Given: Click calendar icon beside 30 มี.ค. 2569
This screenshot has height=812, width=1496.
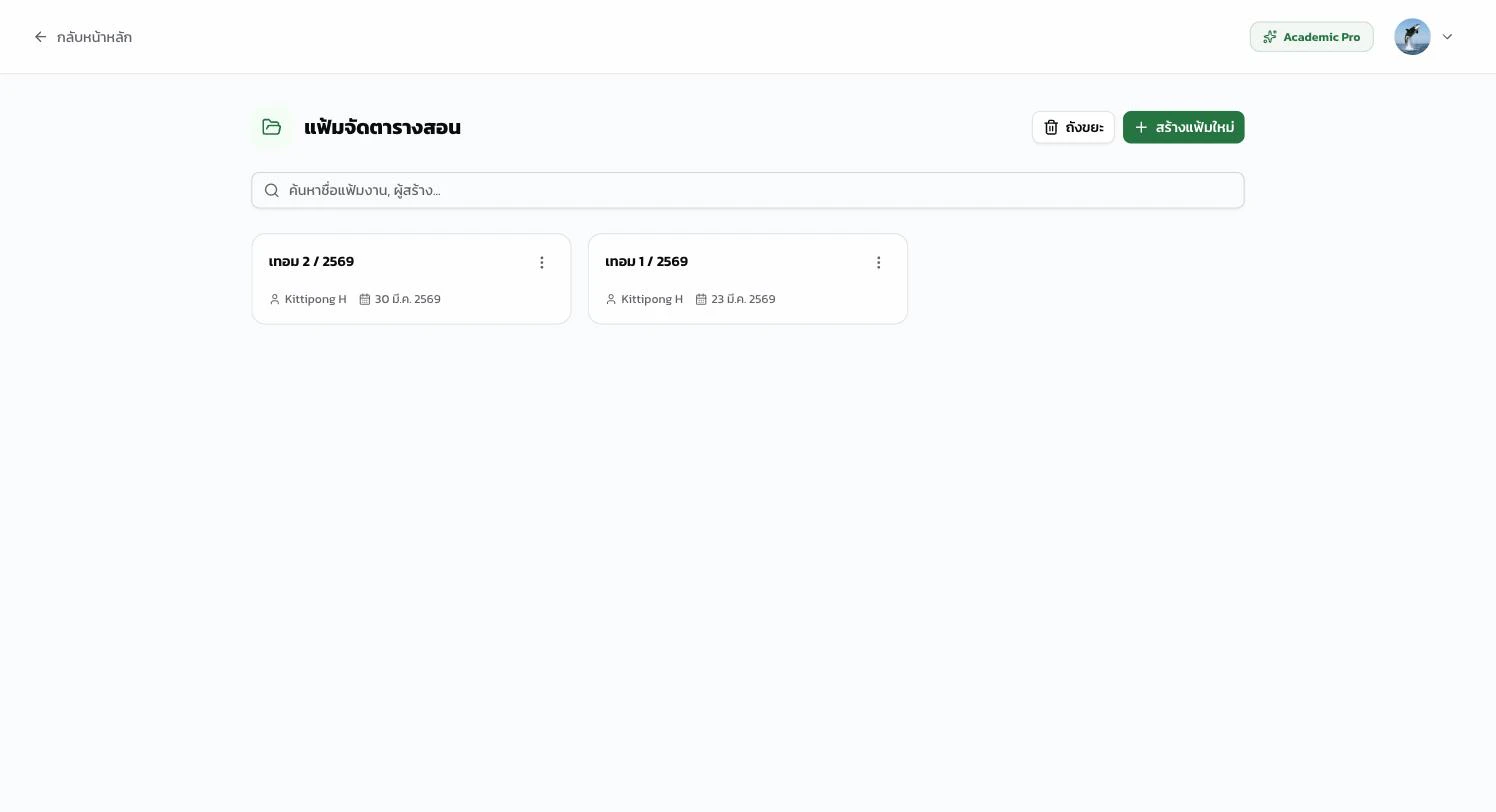Looking at the screenshot, I should coord(365,299).
